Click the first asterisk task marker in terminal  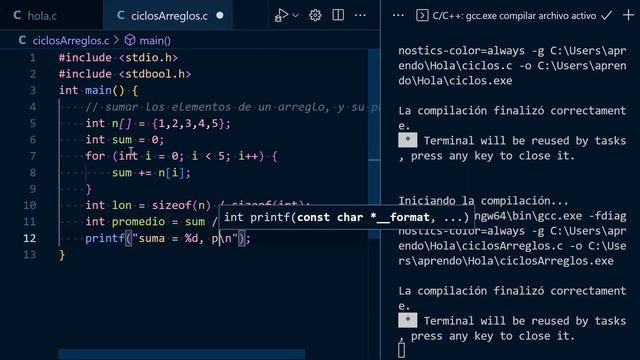click(x=407, y=140)
